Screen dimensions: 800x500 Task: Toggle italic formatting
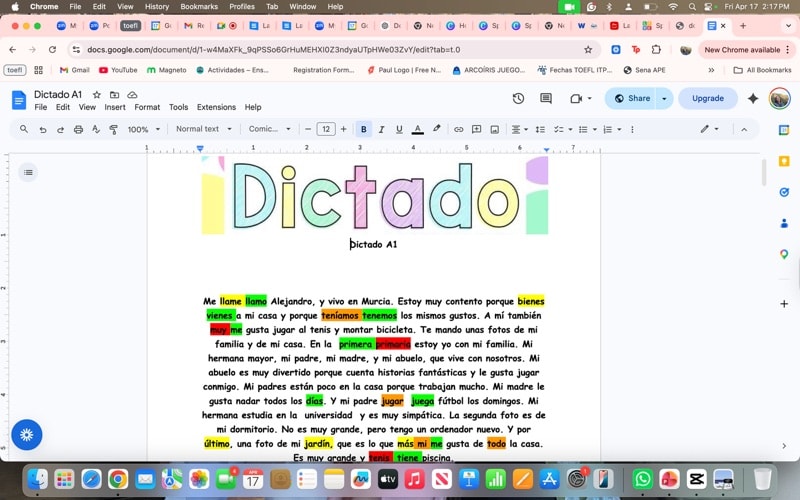tap(381, 129)
